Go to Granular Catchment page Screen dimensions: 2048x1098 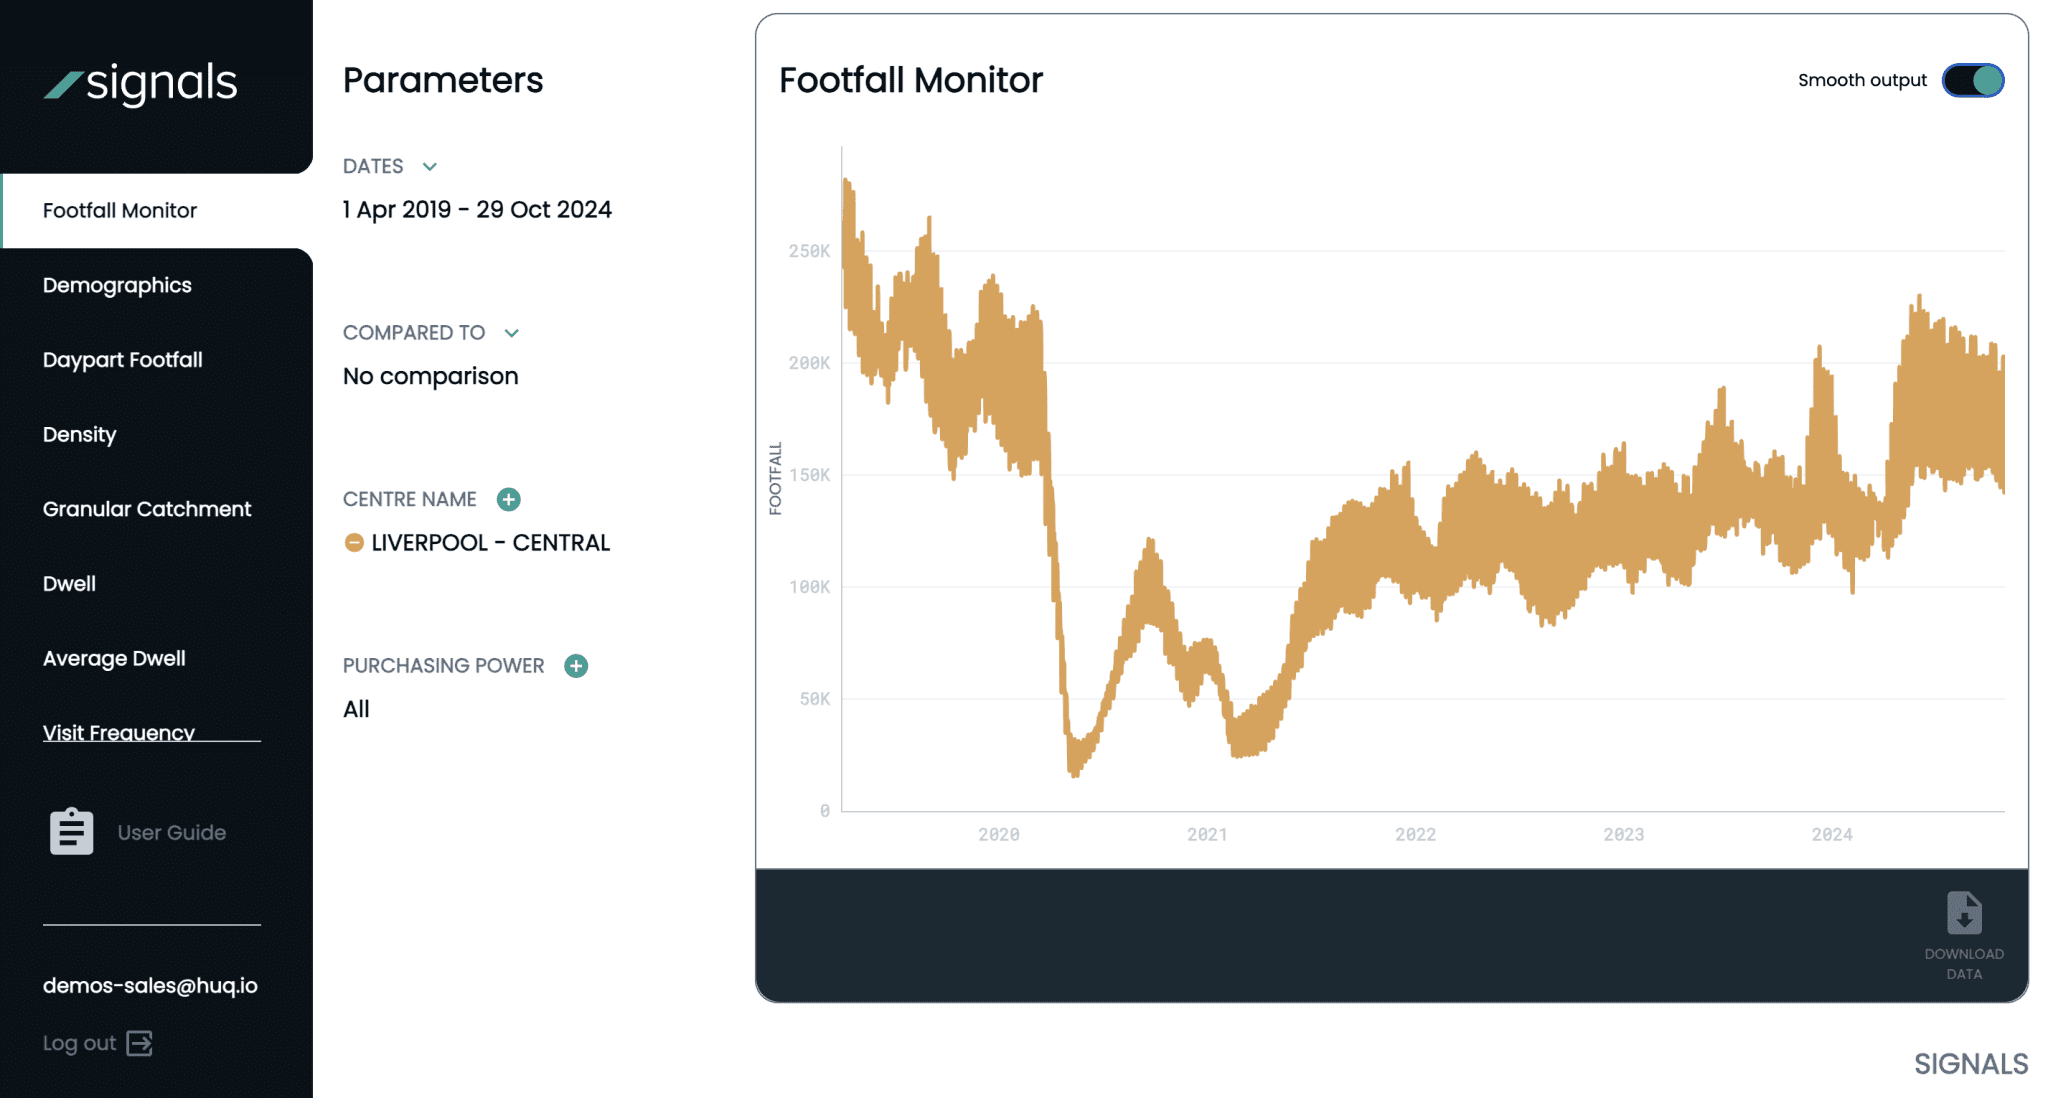pos(147,509)
